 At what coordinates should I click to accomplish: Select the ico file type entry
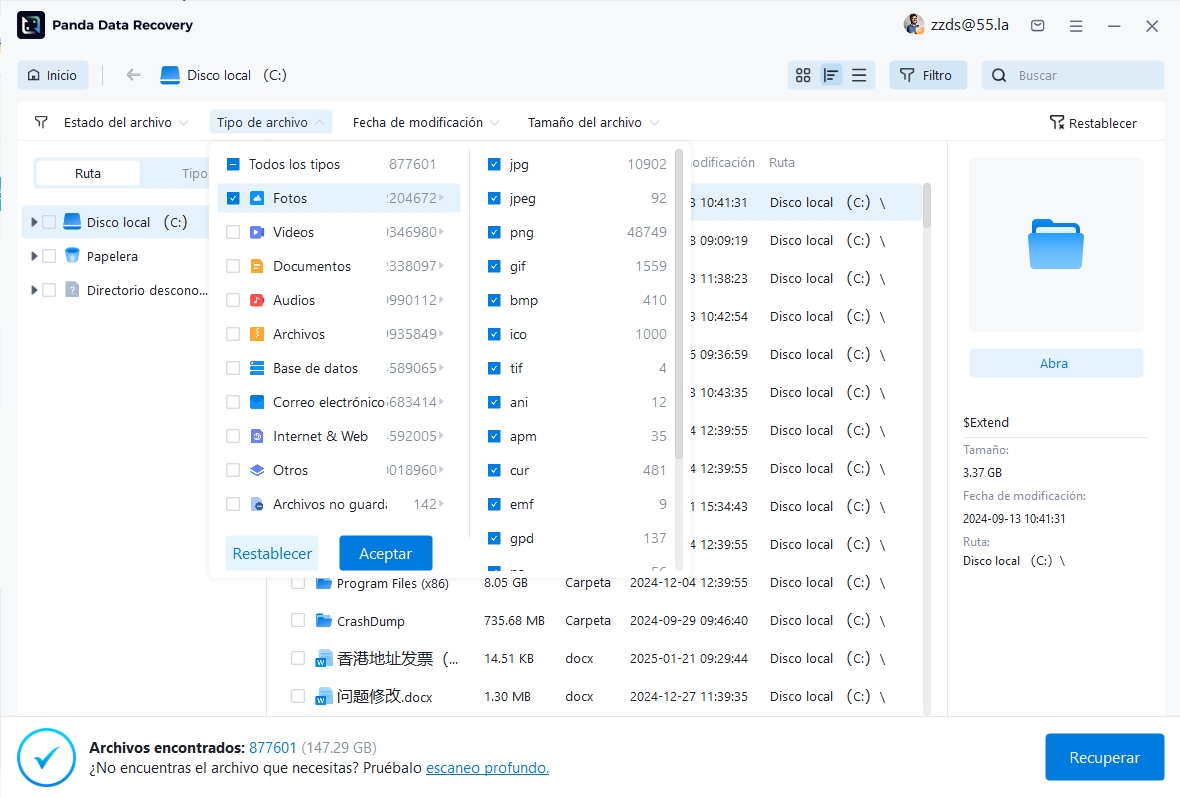577,334
